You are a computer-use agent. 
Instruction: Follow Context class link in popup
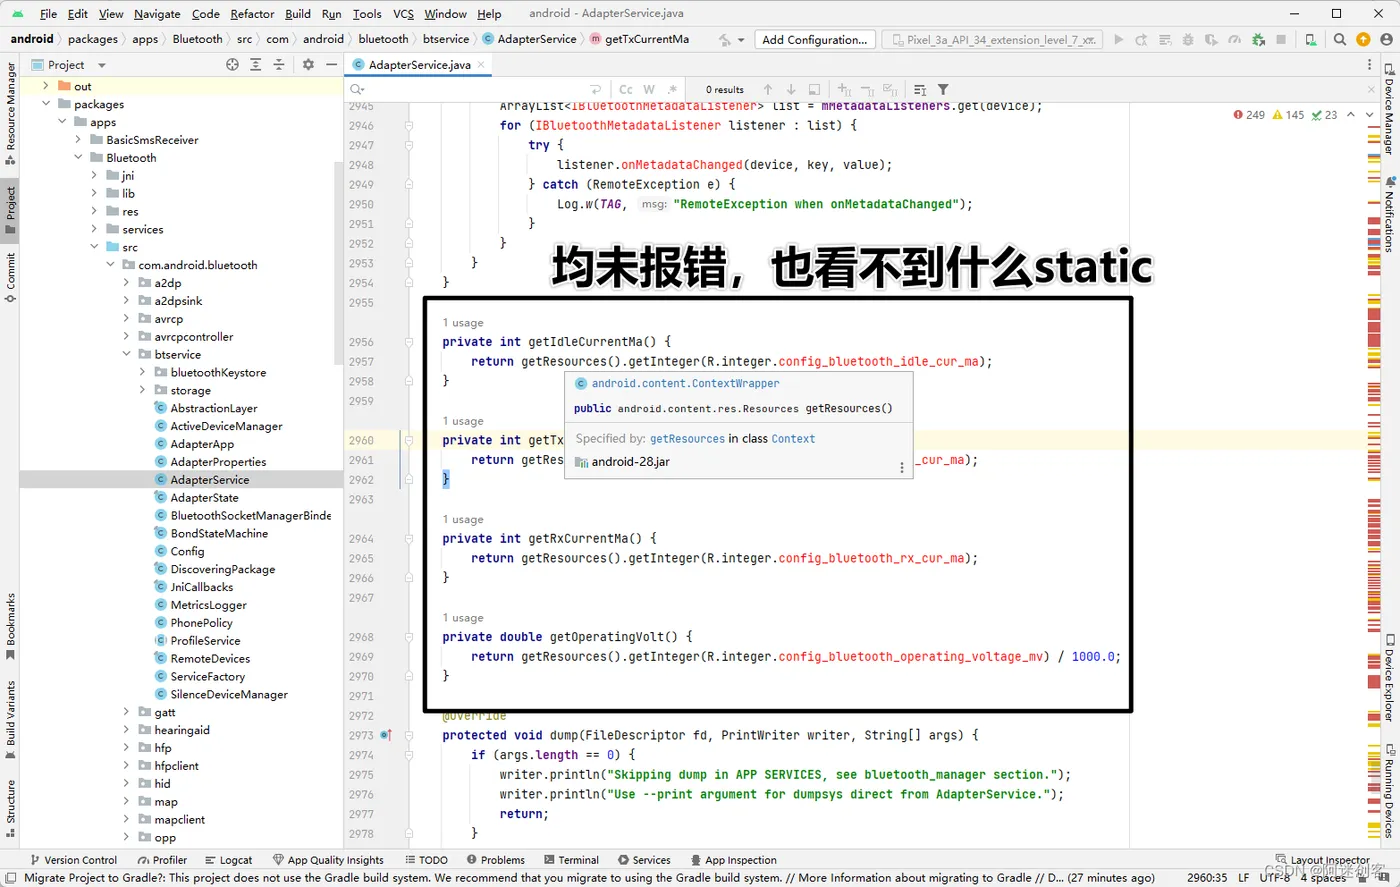point(793,439)
